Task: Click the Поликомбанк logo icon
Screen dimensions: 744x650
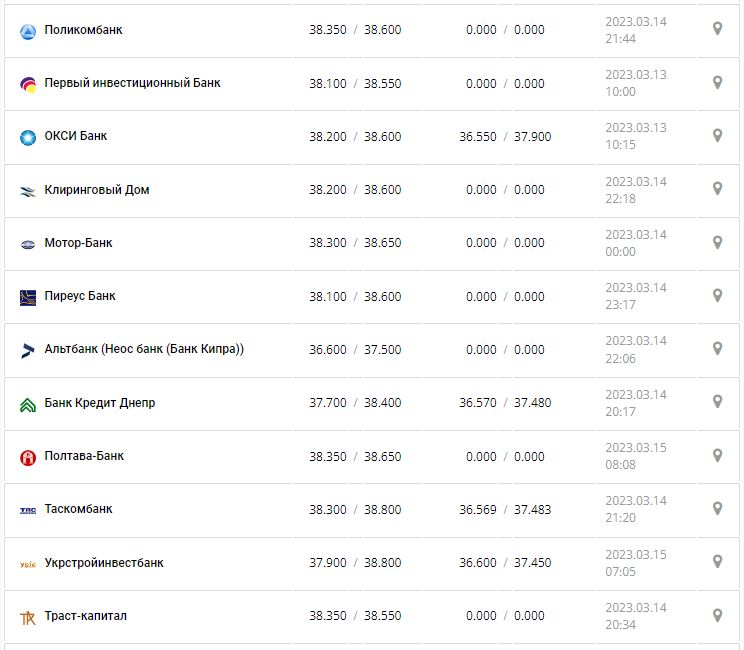Action: (28, 31)
